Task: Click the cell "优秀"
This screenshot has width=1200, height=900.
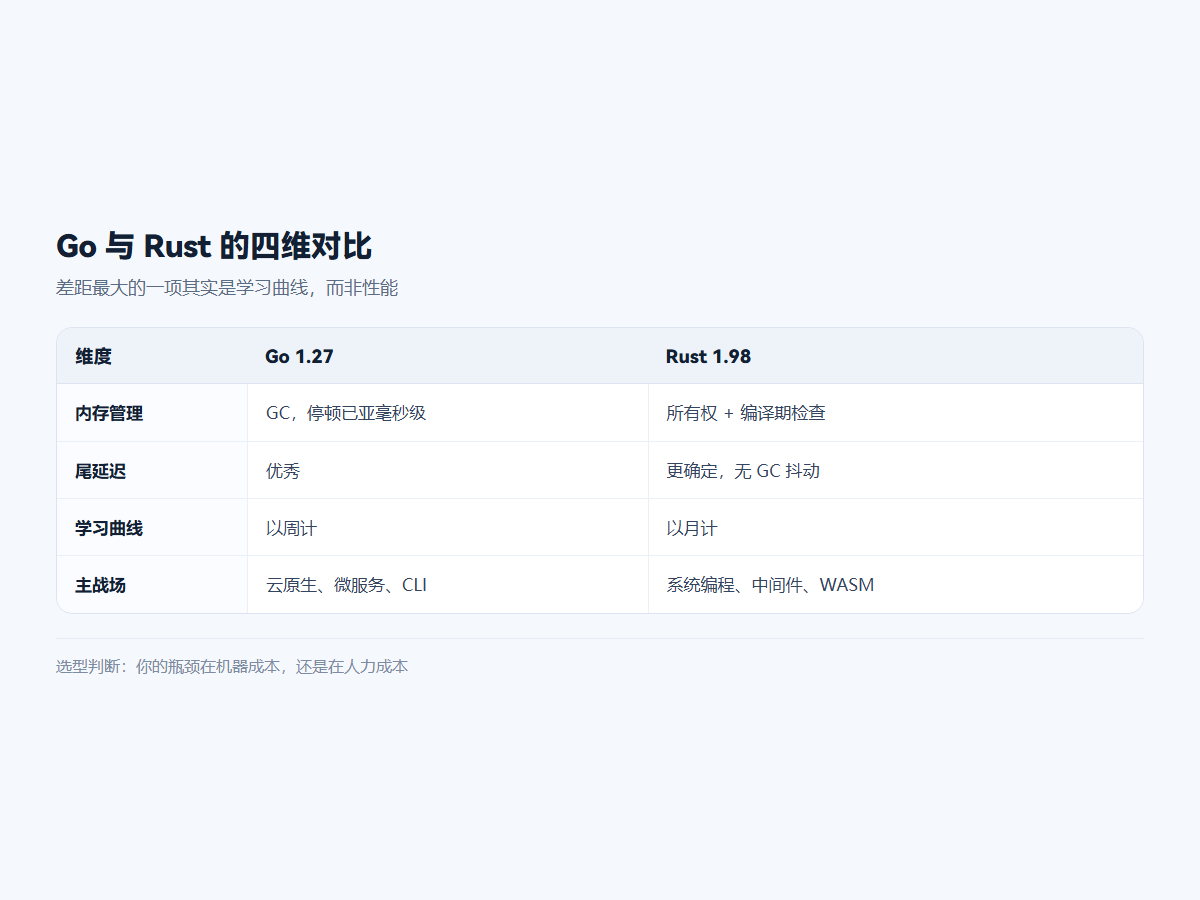Action: point(447,471)
